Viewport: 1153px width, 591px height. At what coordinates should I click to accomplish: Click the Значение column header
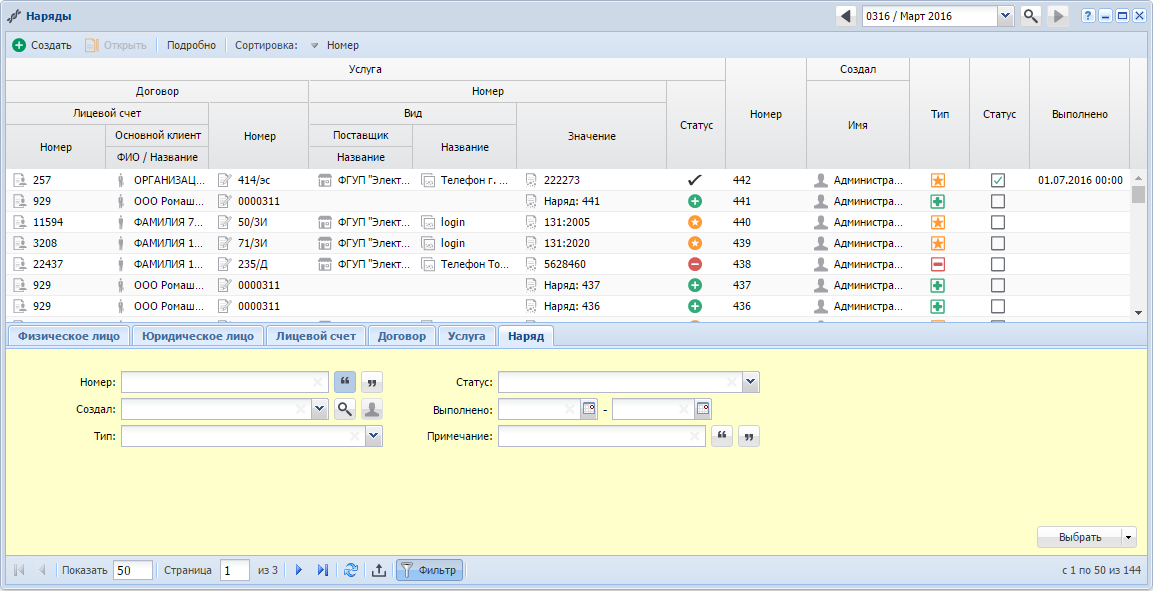pos(591,136)
